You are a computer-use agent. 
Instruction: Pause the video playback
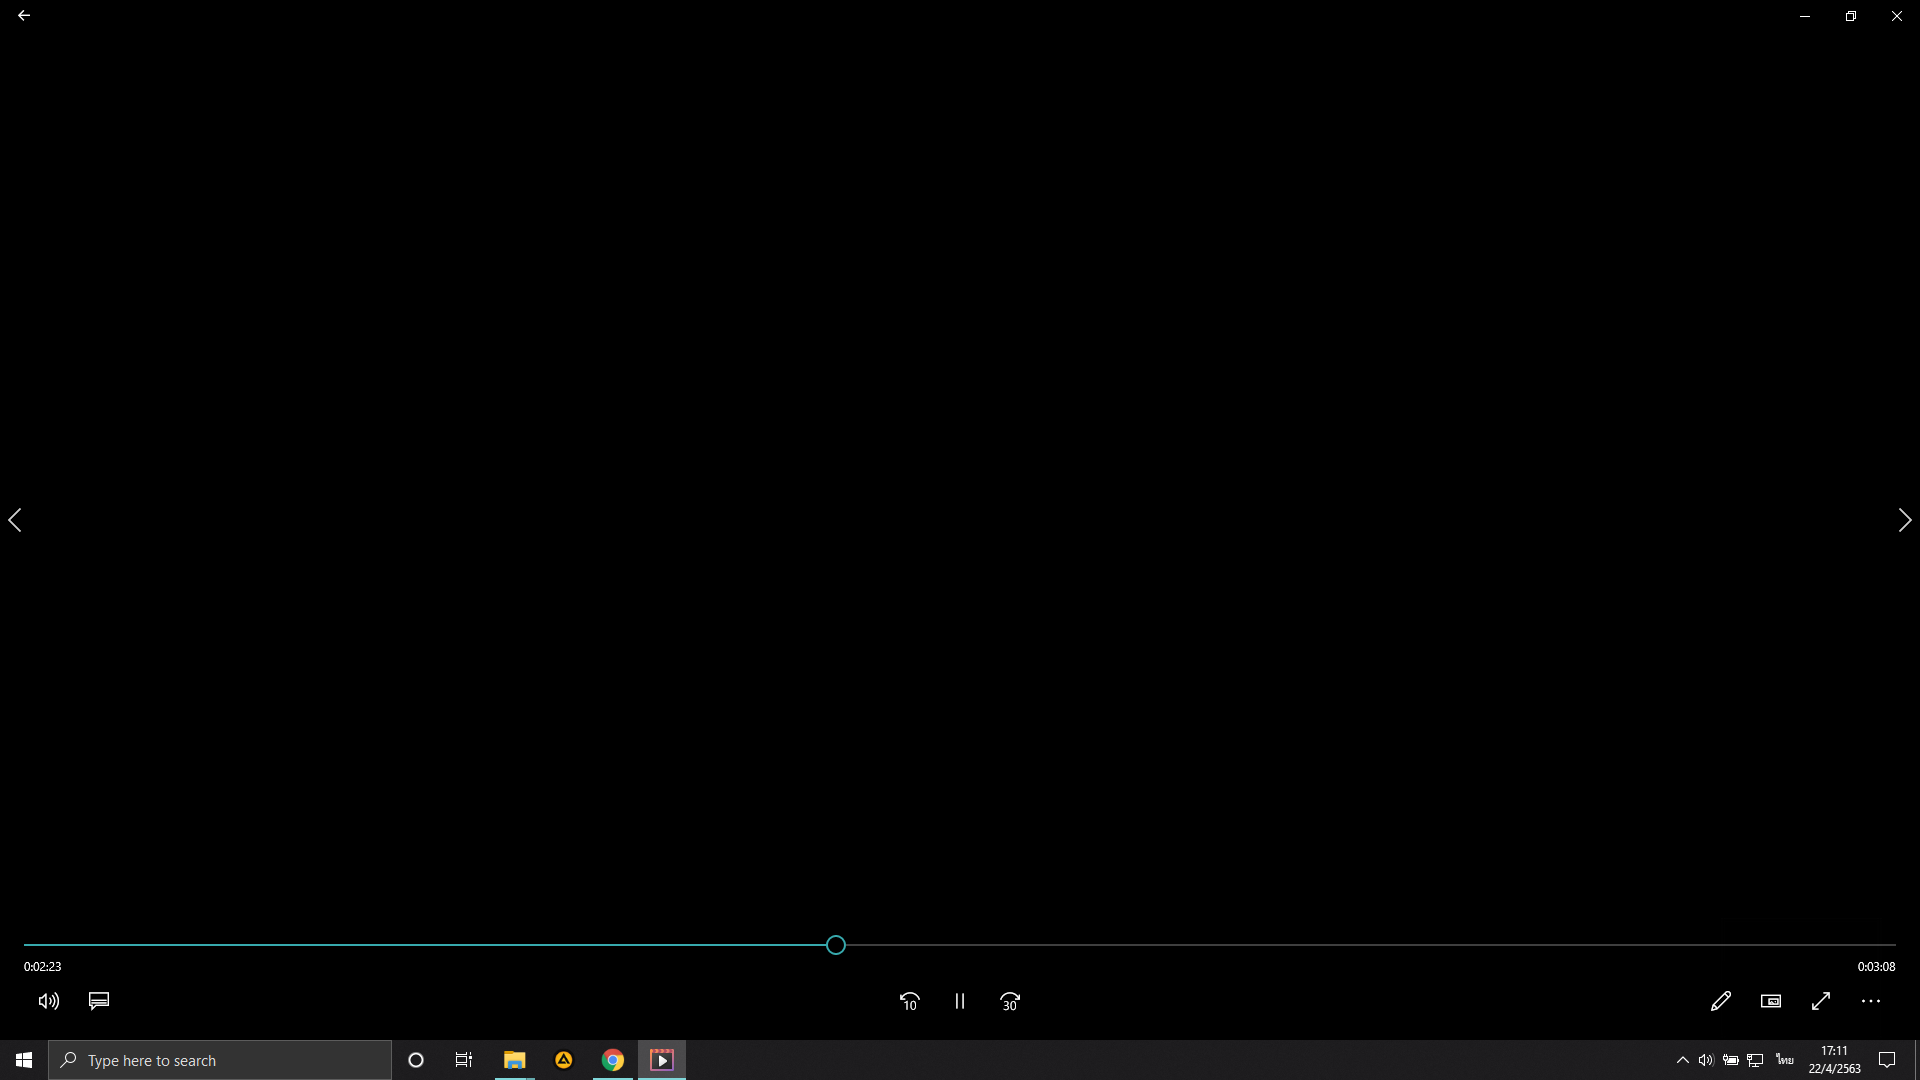click(960, 1001)
